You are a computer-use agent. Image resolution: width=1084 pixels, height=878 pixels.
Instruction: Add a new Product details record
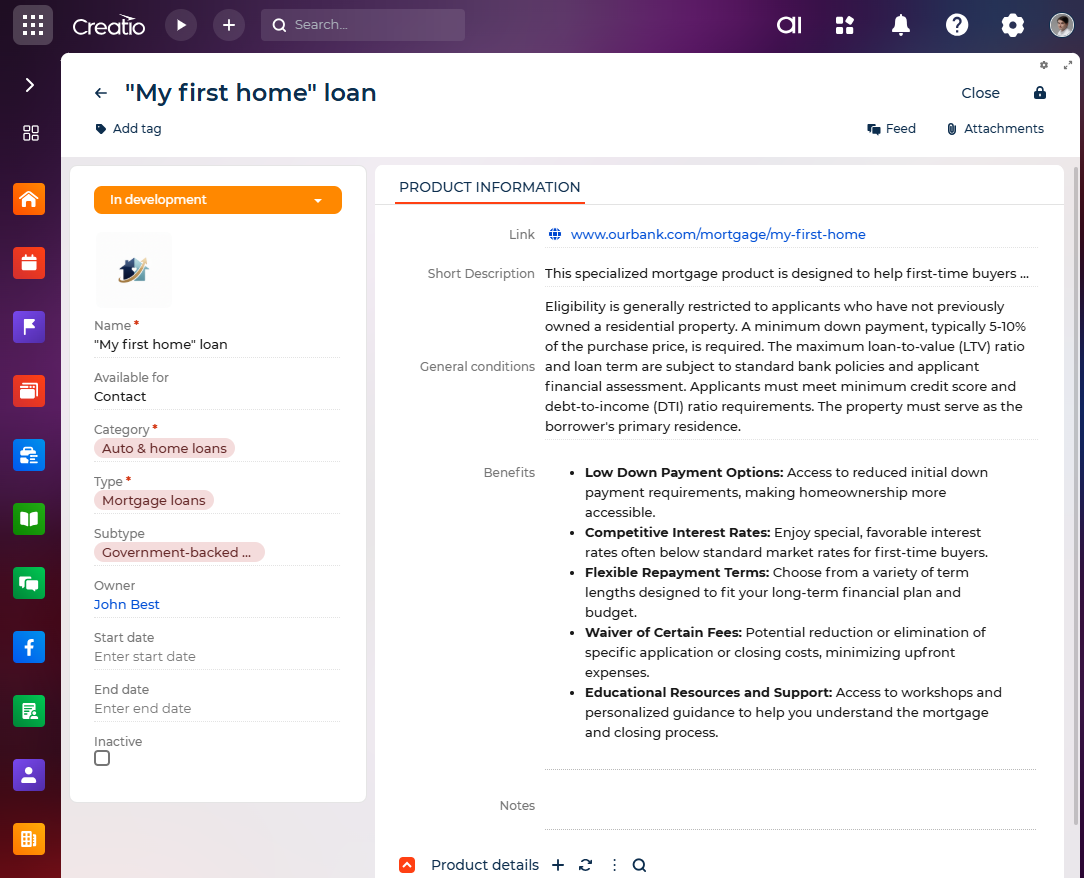[558, 865]
